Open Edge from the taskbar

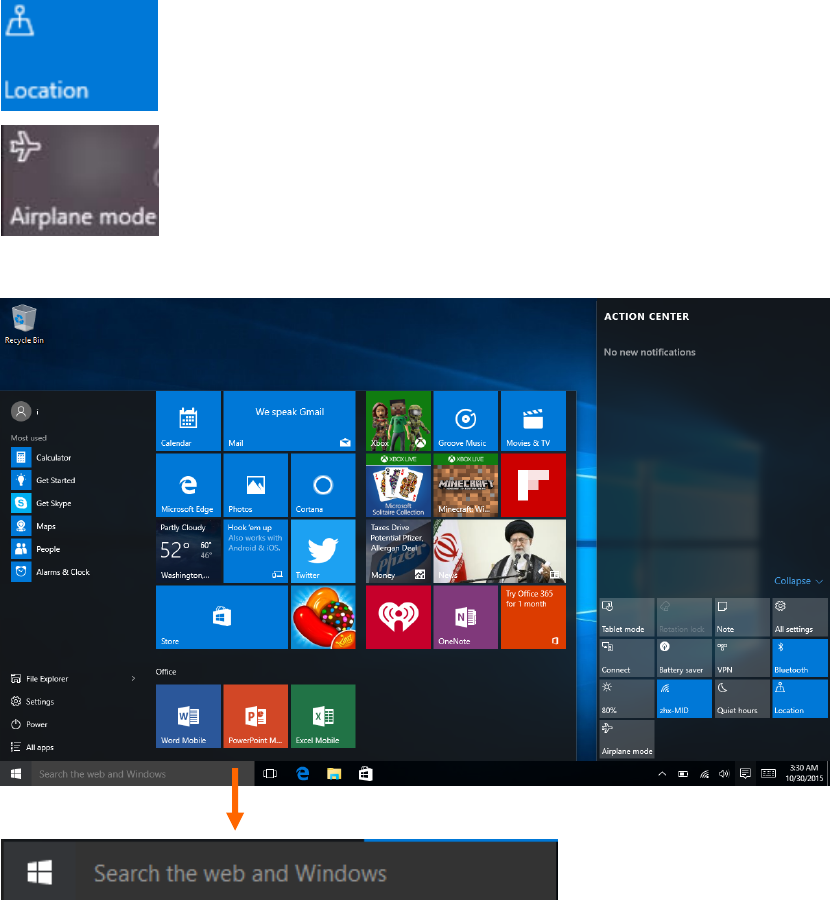pyautogui.click(x=302, y=774)
